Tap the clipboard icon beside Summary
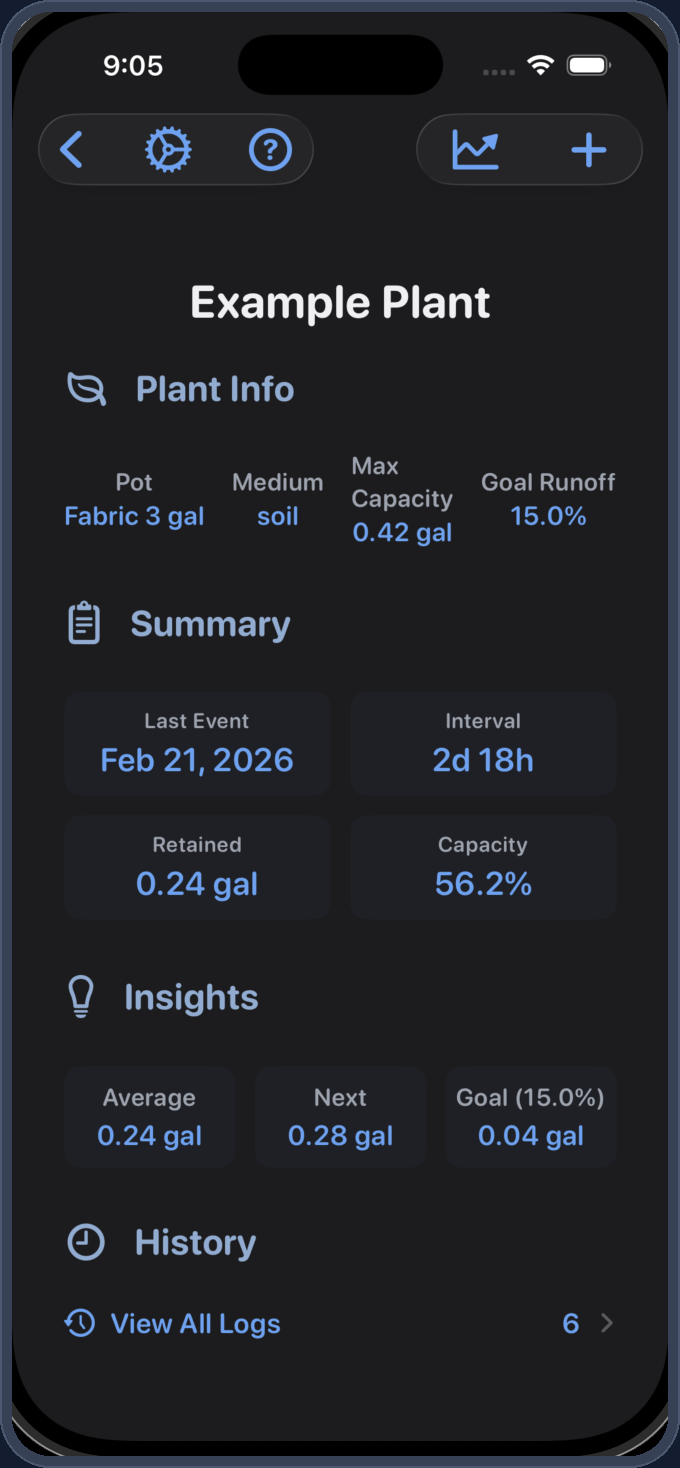The image size is (680, 1468). pos(84,621)
